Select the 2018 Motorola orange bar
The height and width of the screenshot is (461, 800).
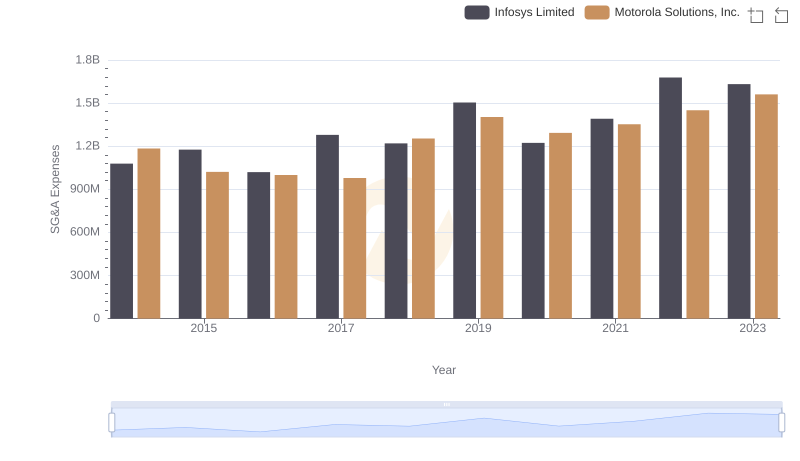[x=423, y=228]
